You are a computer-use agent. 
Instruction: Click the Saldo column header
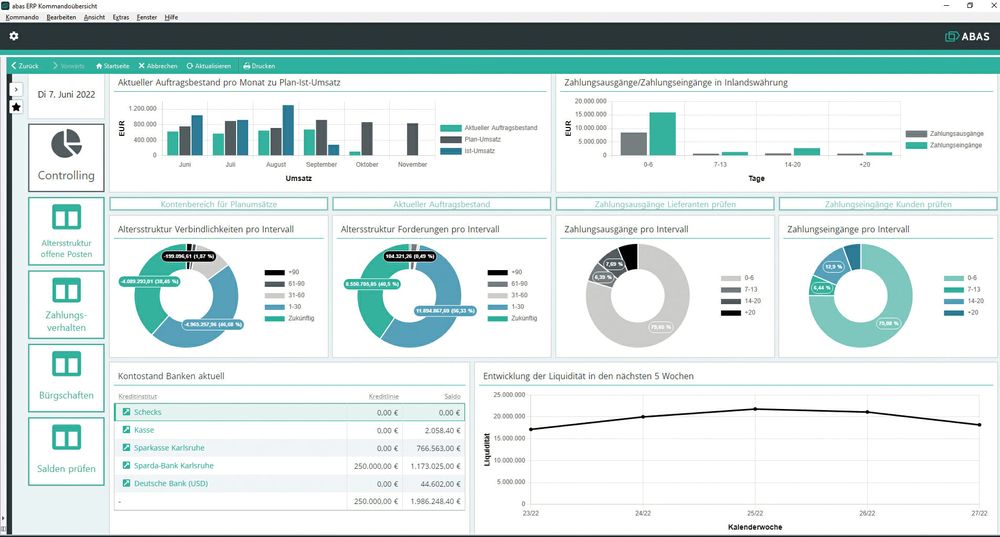452,397
